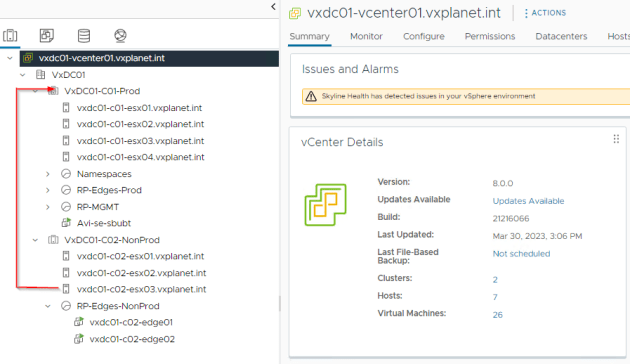Image resolution: width=630 pixels, height=364 pixels.
Task: Select Avi-se-sbubt label in tree
Action: click(x=104, y=223)
